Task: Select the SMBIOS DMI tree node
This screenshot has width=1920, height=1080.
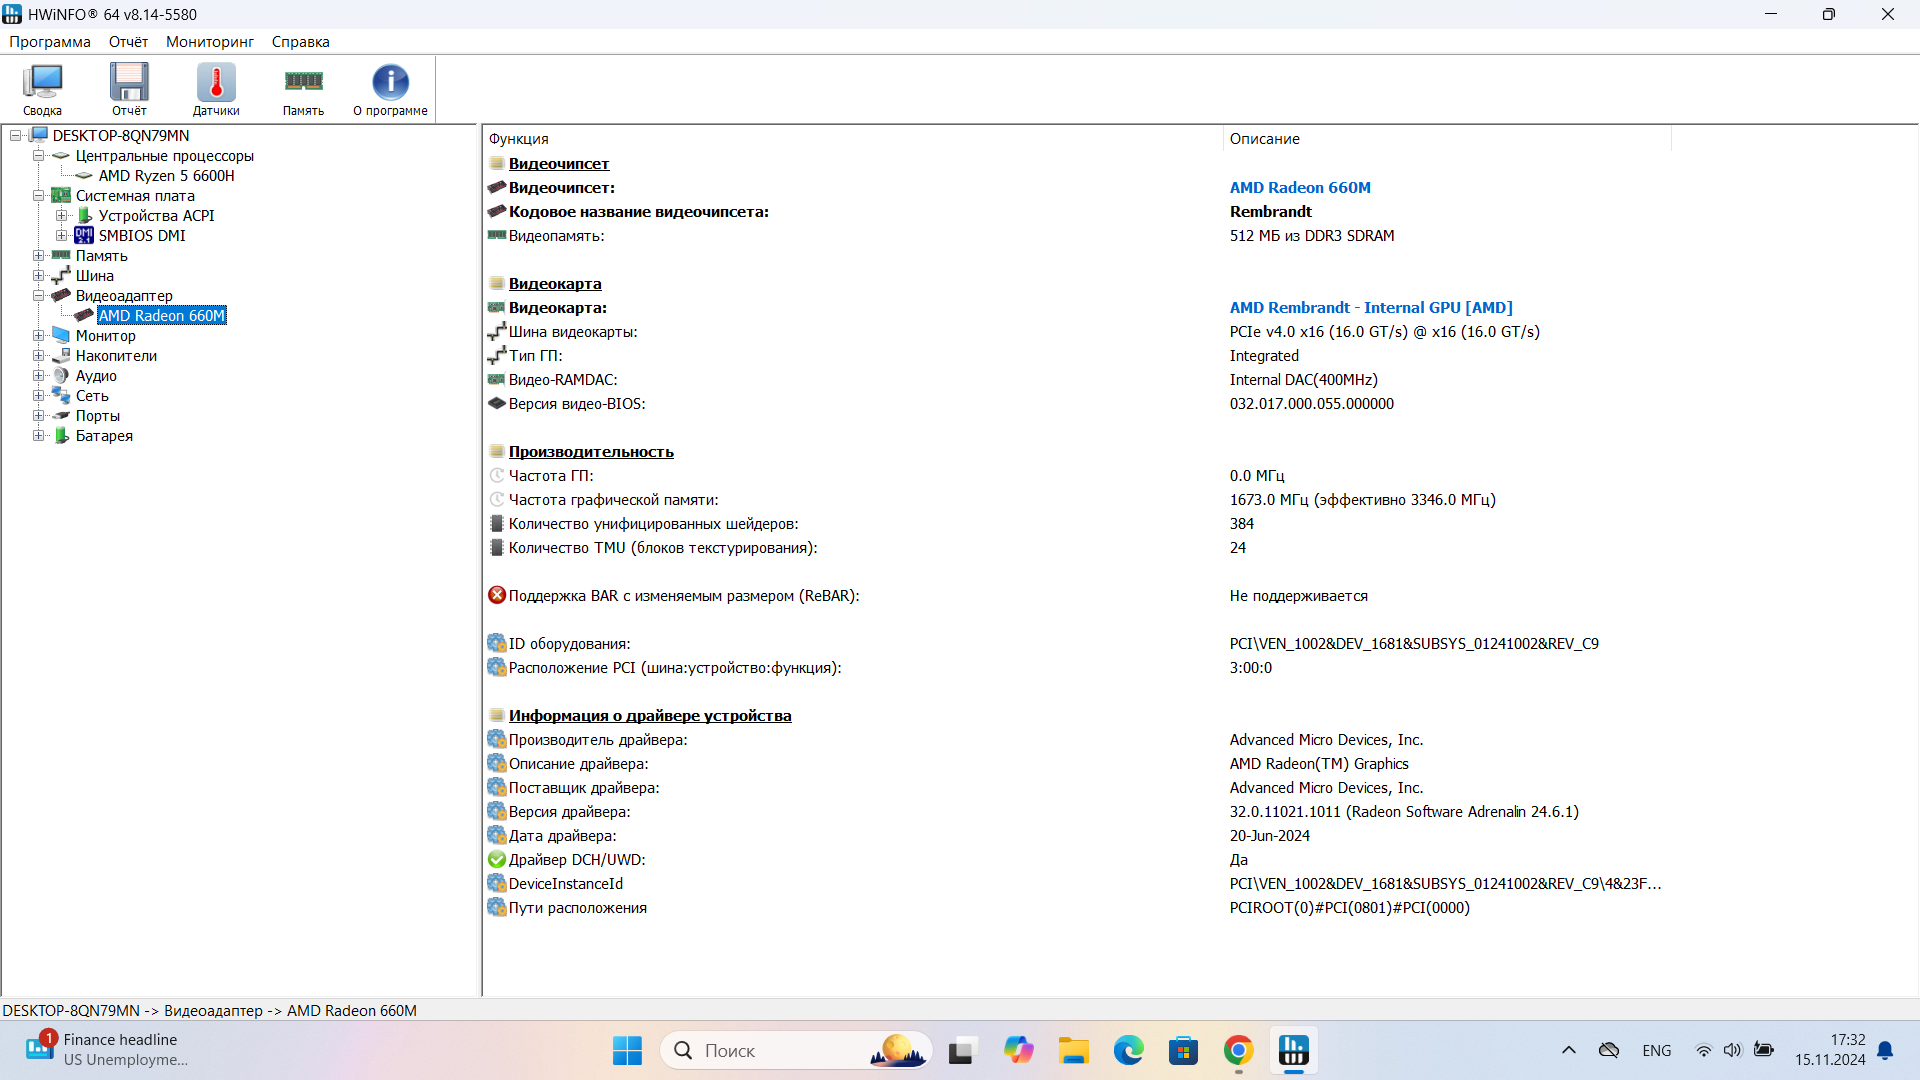Action: (x=141, y=236)
